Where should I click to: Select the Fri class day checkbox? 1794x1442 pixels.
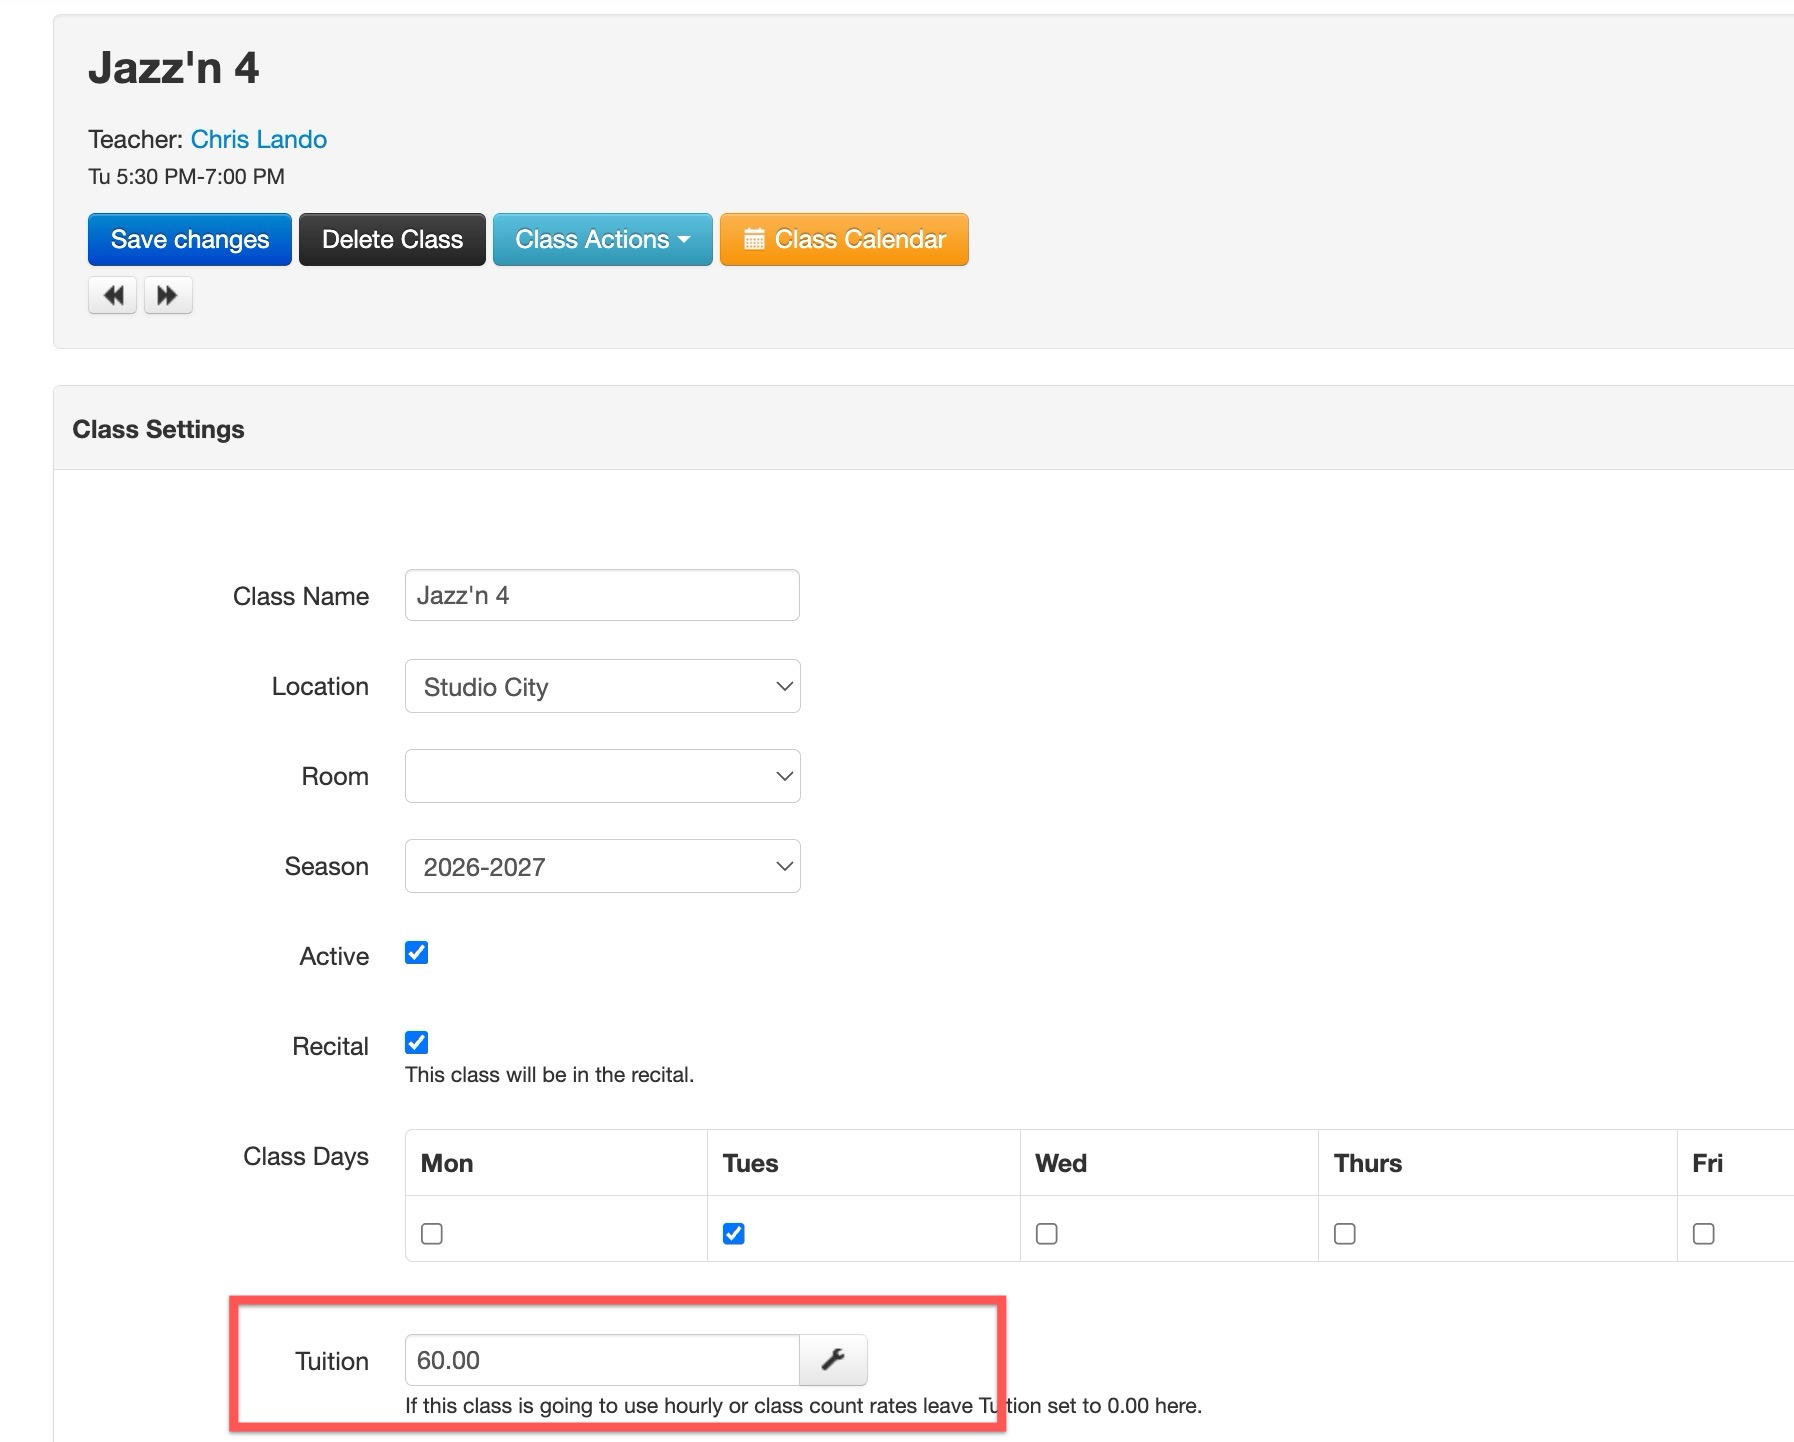pos(1704,1234)
